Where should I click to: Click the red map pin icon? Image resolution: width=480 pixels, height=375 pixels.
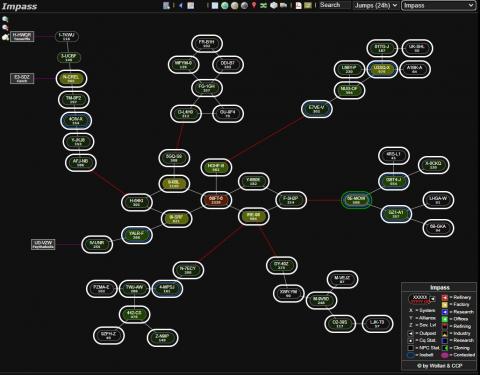point(254,5)
